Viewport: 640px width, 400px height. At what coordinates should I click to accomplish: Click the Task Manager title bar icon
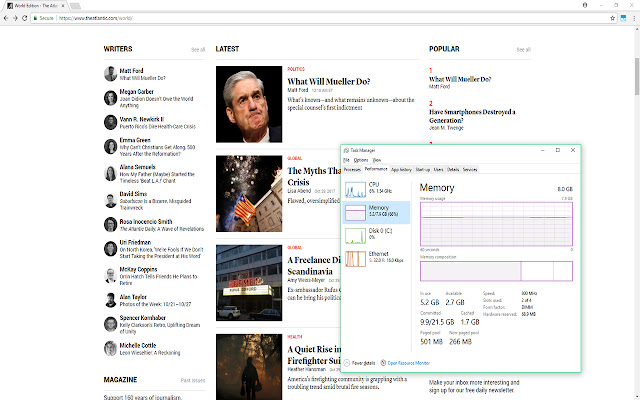click(346, 150)
